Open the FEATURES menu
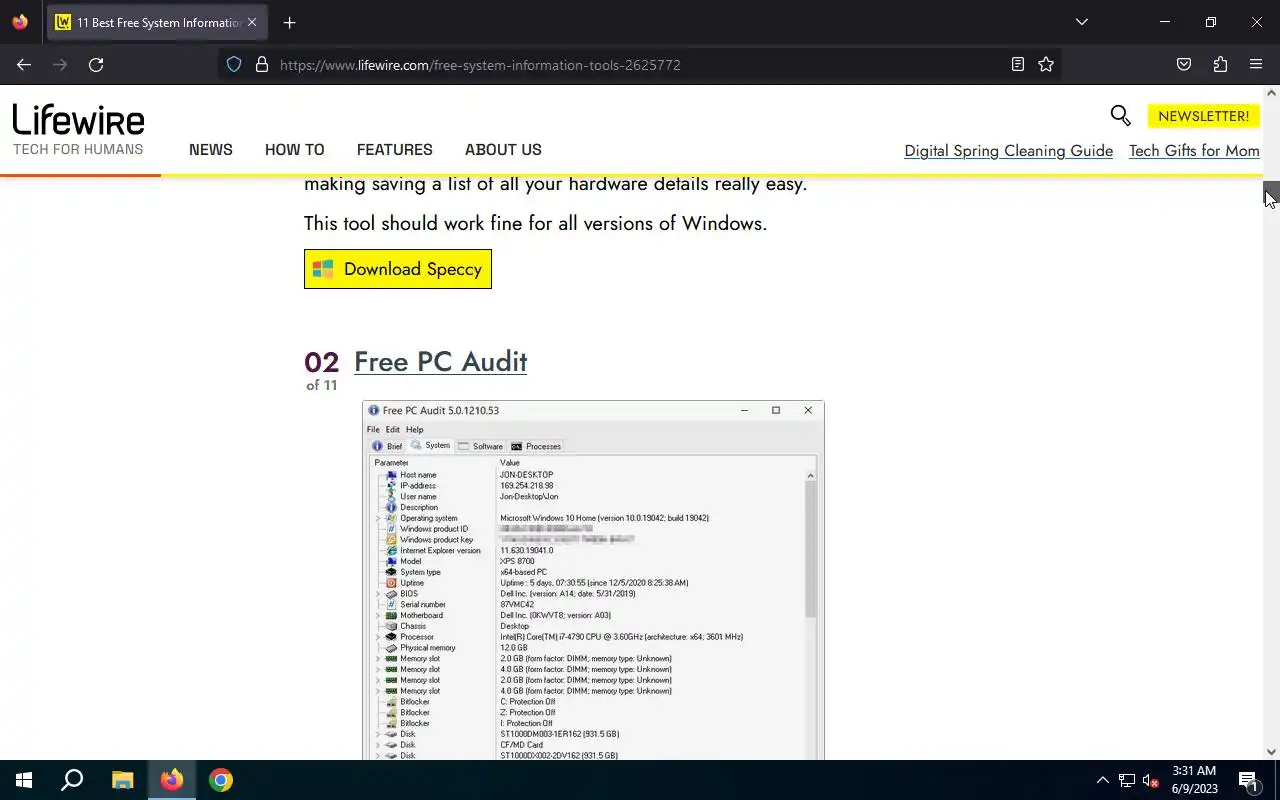This screenshot has height=800, width=1280. click(x=394, y=150)
